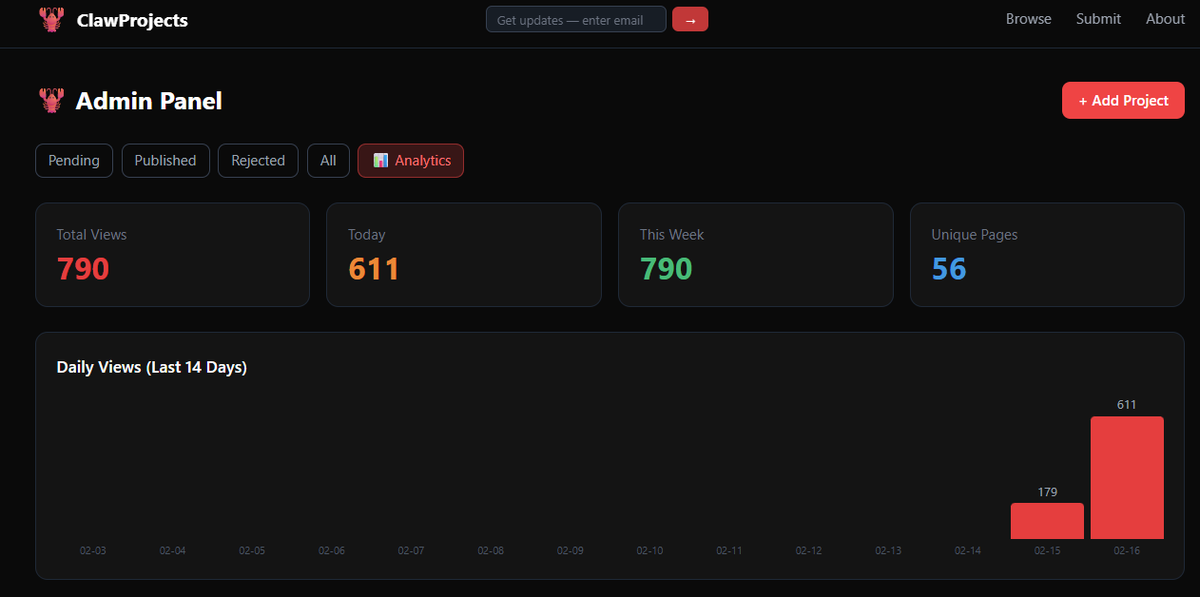Switch to the All tab
Screen dimensions: 1200x597
[x=328, y=160]
